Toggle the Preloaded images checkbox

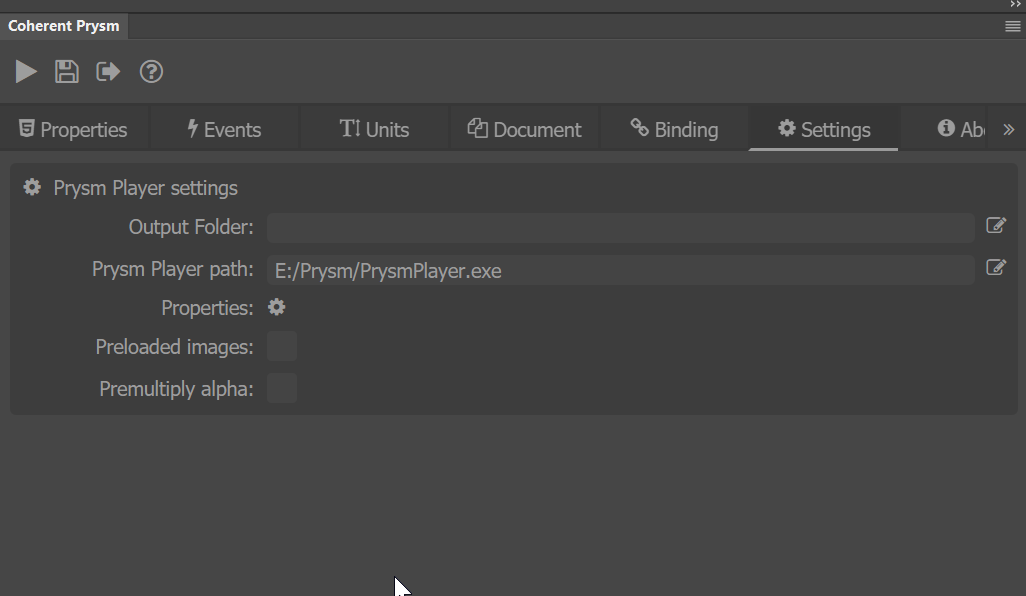pos(282,346)
